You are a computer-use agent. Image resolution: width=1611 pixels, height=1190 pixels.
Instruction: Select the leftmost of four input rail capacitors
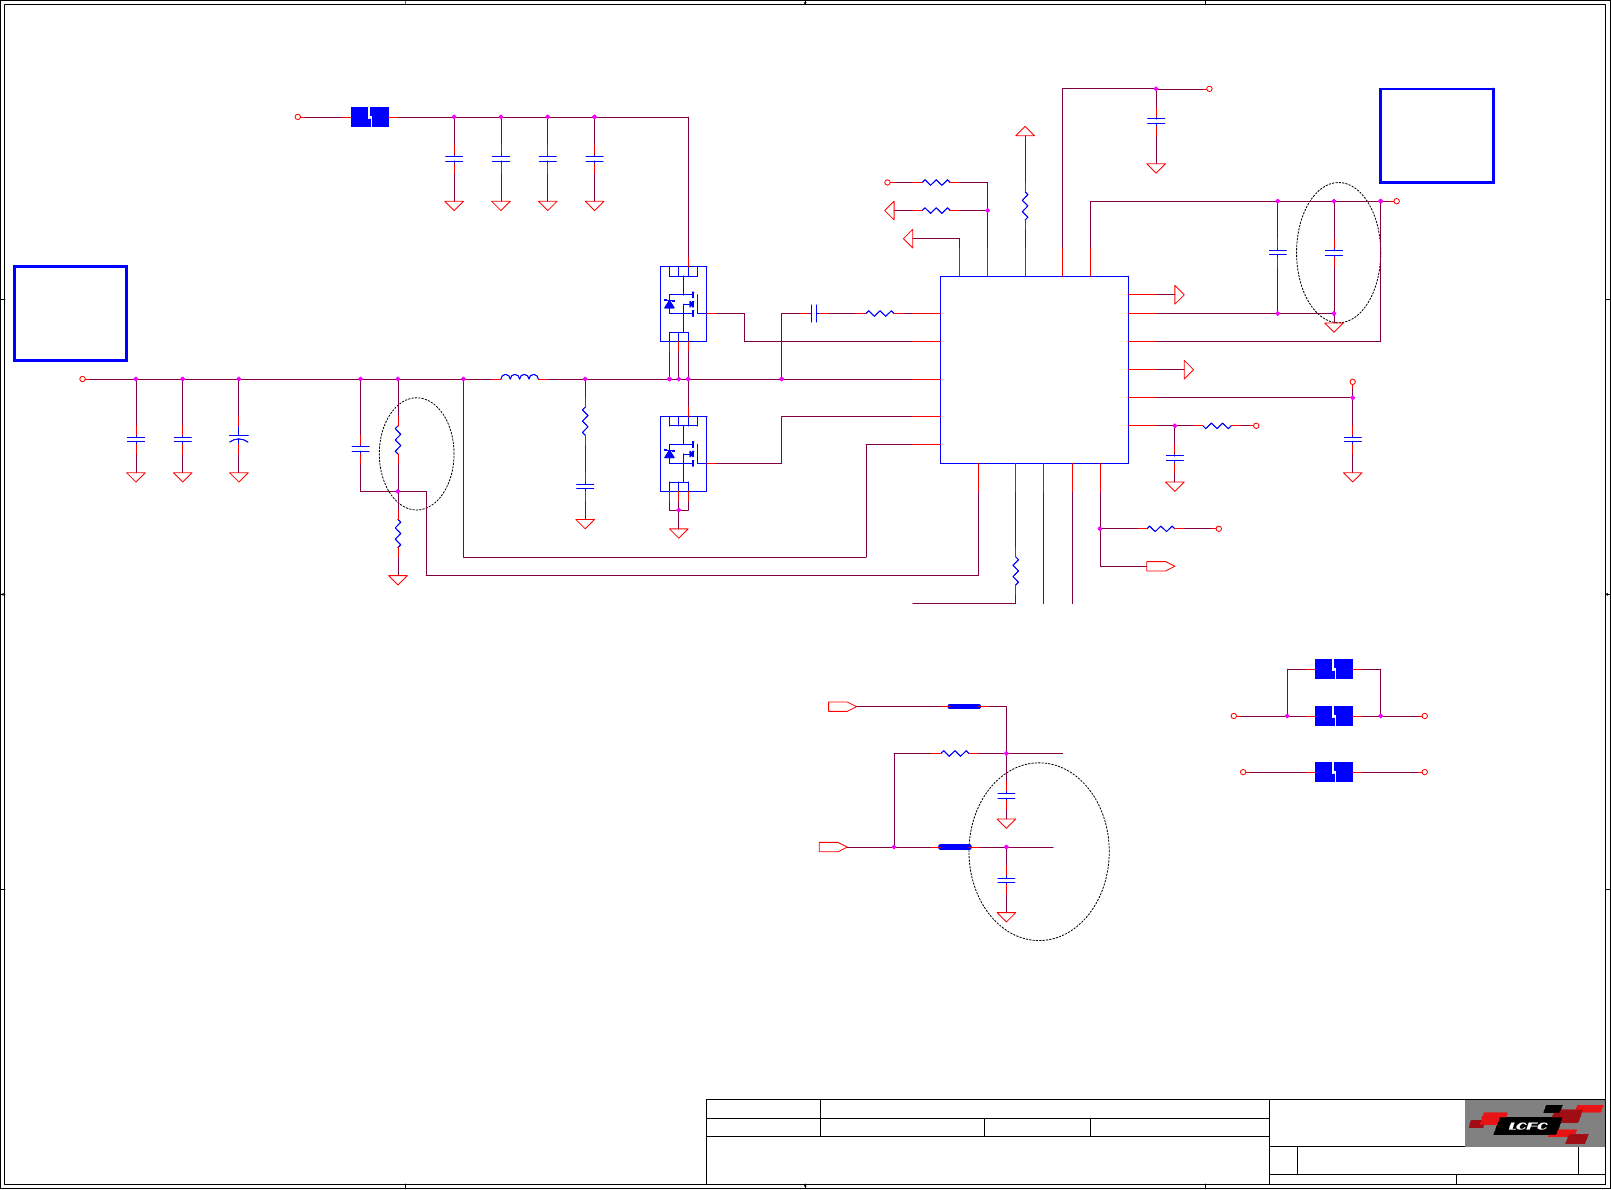click(x=454, y=159)
